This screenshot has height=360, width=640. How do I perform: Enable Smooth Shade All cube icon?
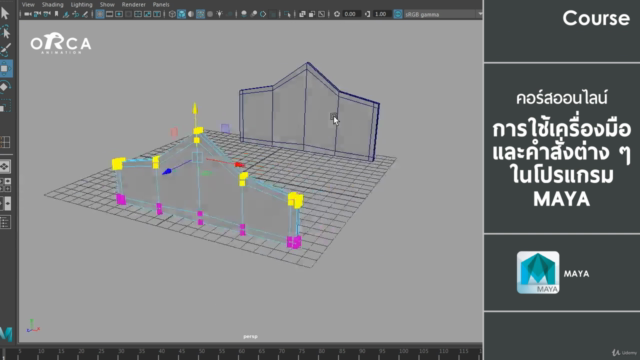pyautogui.click(x=182, y=14)
